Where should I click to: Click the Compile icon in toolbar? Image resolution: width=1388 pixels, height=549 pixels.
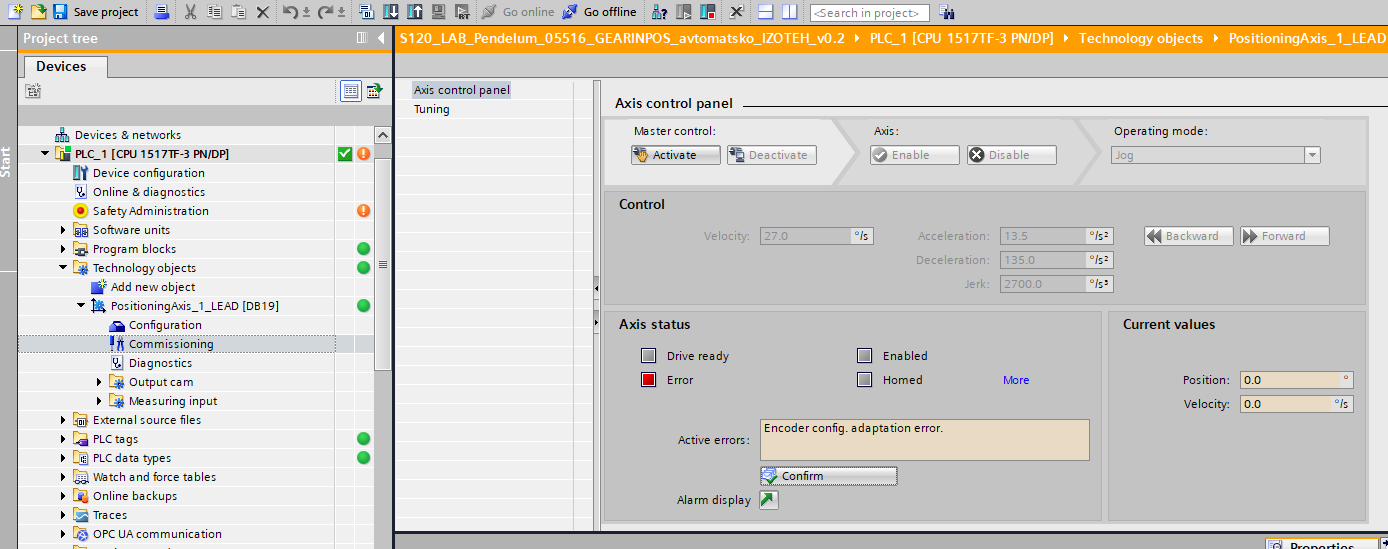point(366,12)
